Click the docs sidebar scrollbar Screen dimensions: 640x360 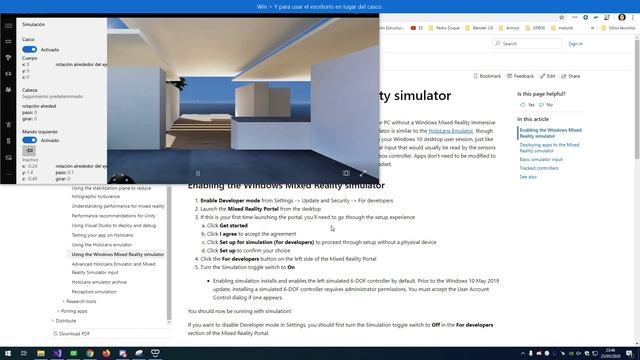coord(169,253)
